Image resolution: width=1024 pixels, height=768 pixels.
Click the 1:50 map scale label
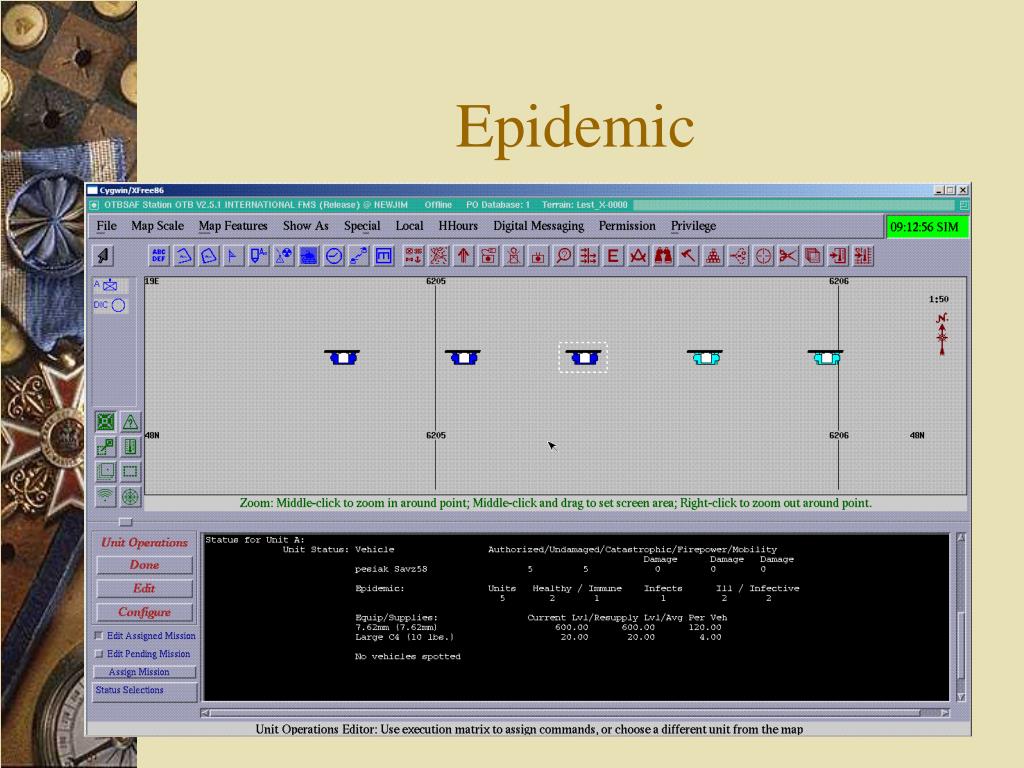point(938,299)
